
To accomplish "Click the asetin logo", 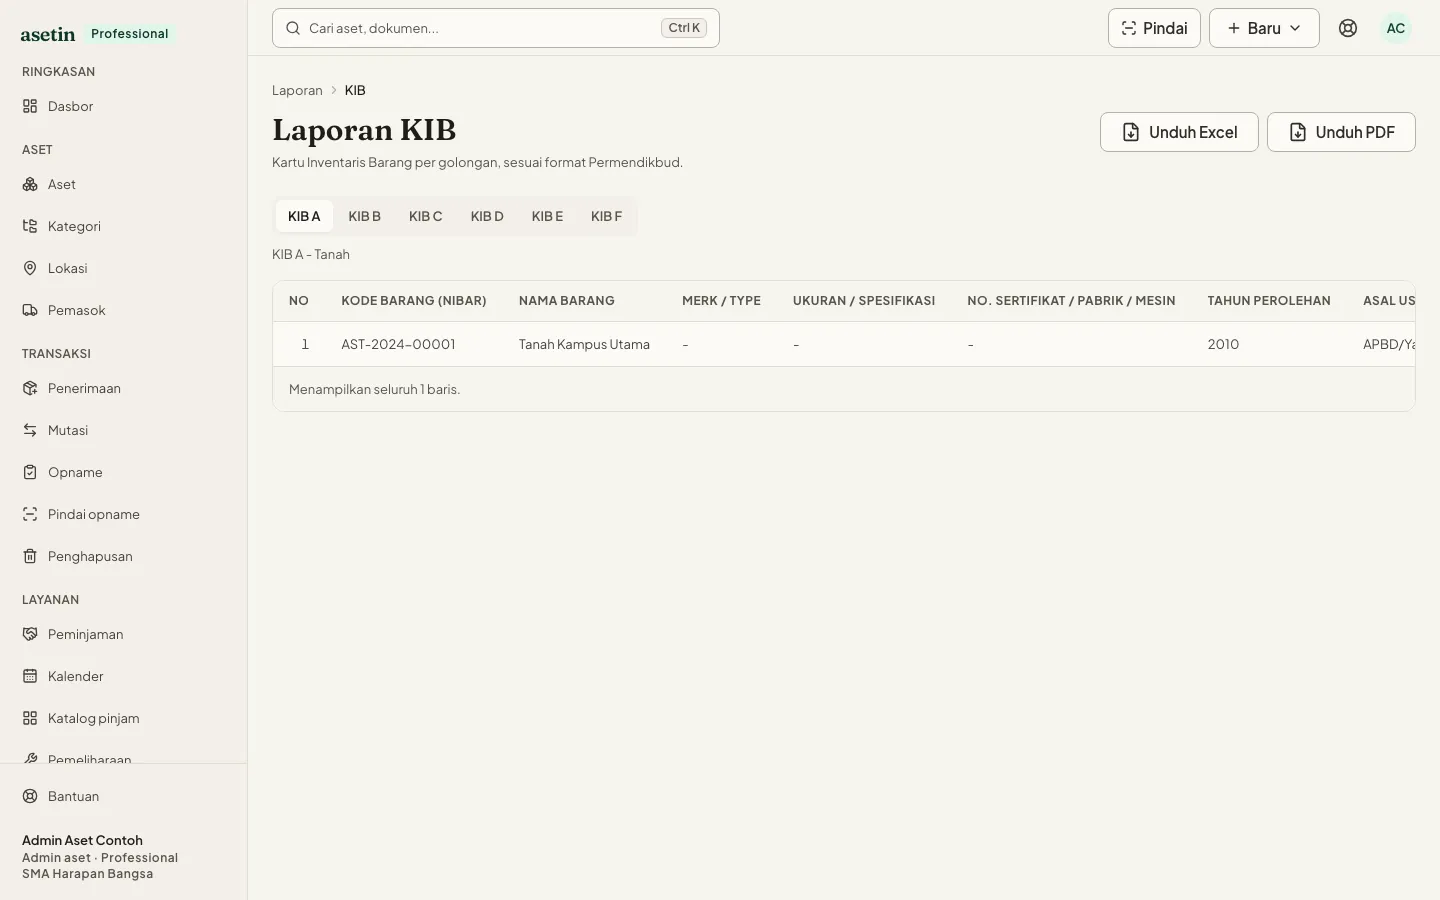I will pyautogui.click(x=48, y=34).
